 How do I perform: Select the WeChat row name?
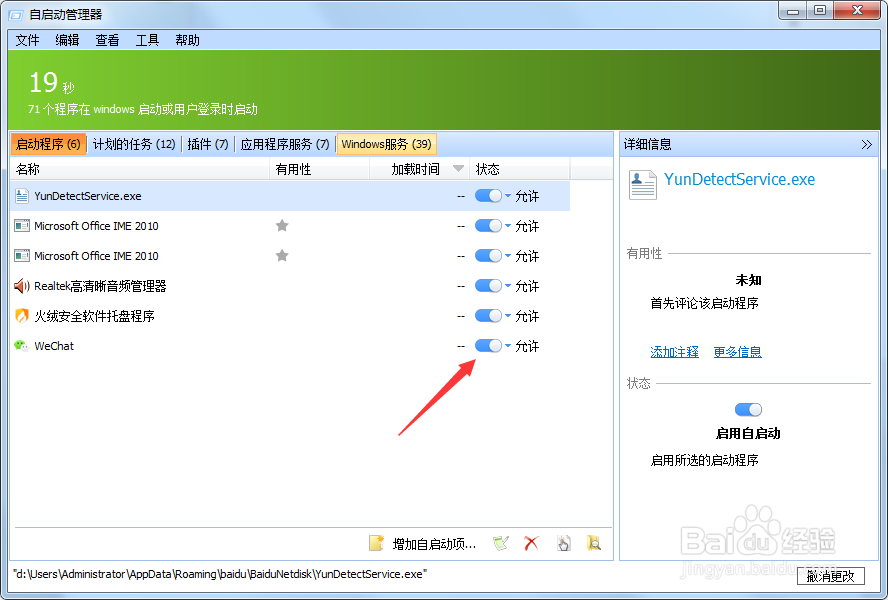pyautogui.click(x=54, y=346)
